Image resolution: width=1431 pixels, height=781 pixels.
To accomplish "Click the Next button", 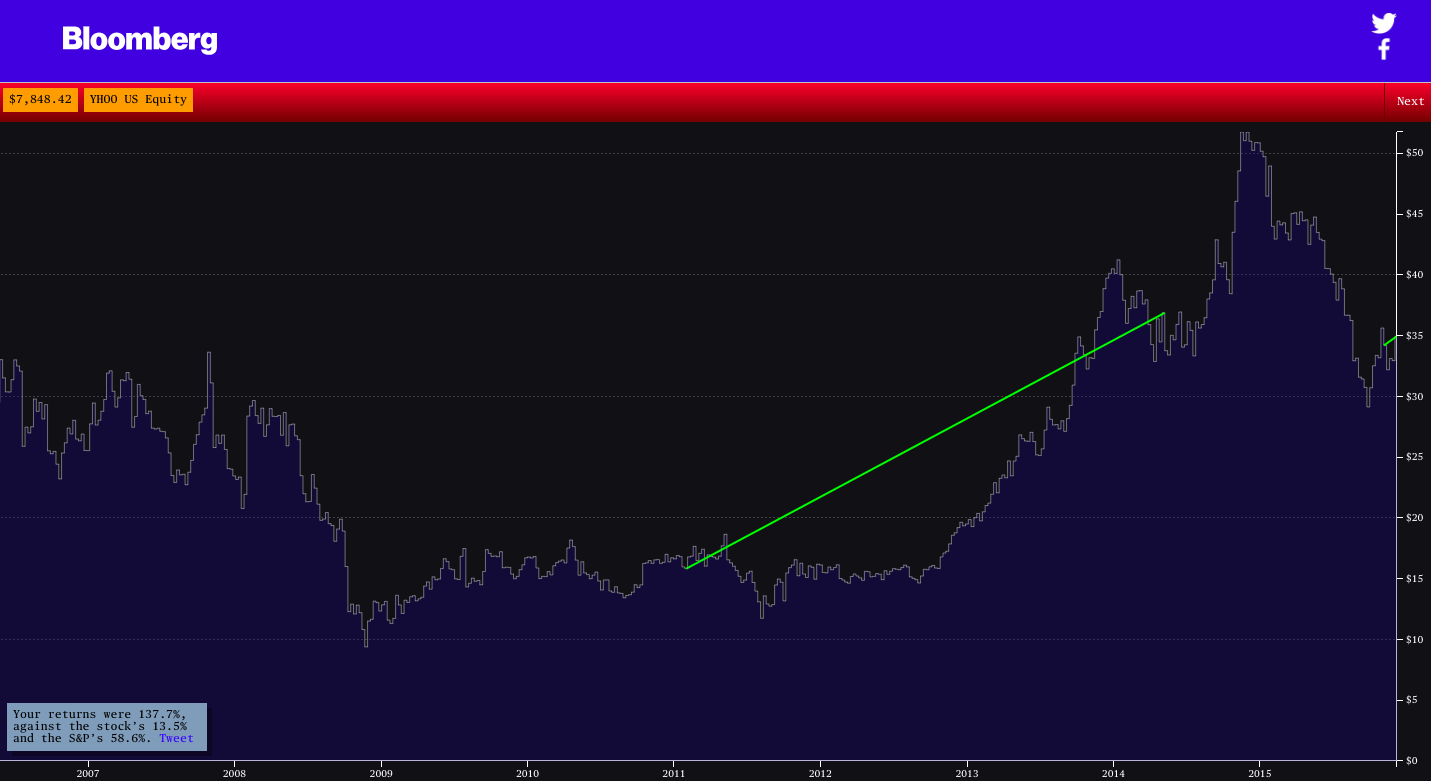I will [1410, 101].
